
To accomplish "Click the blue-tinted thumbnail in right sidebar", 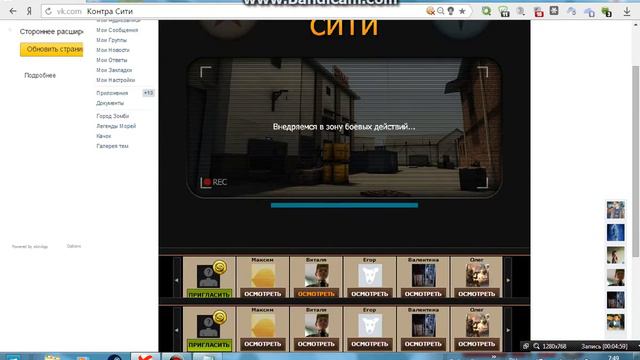I will click(616, 233).
